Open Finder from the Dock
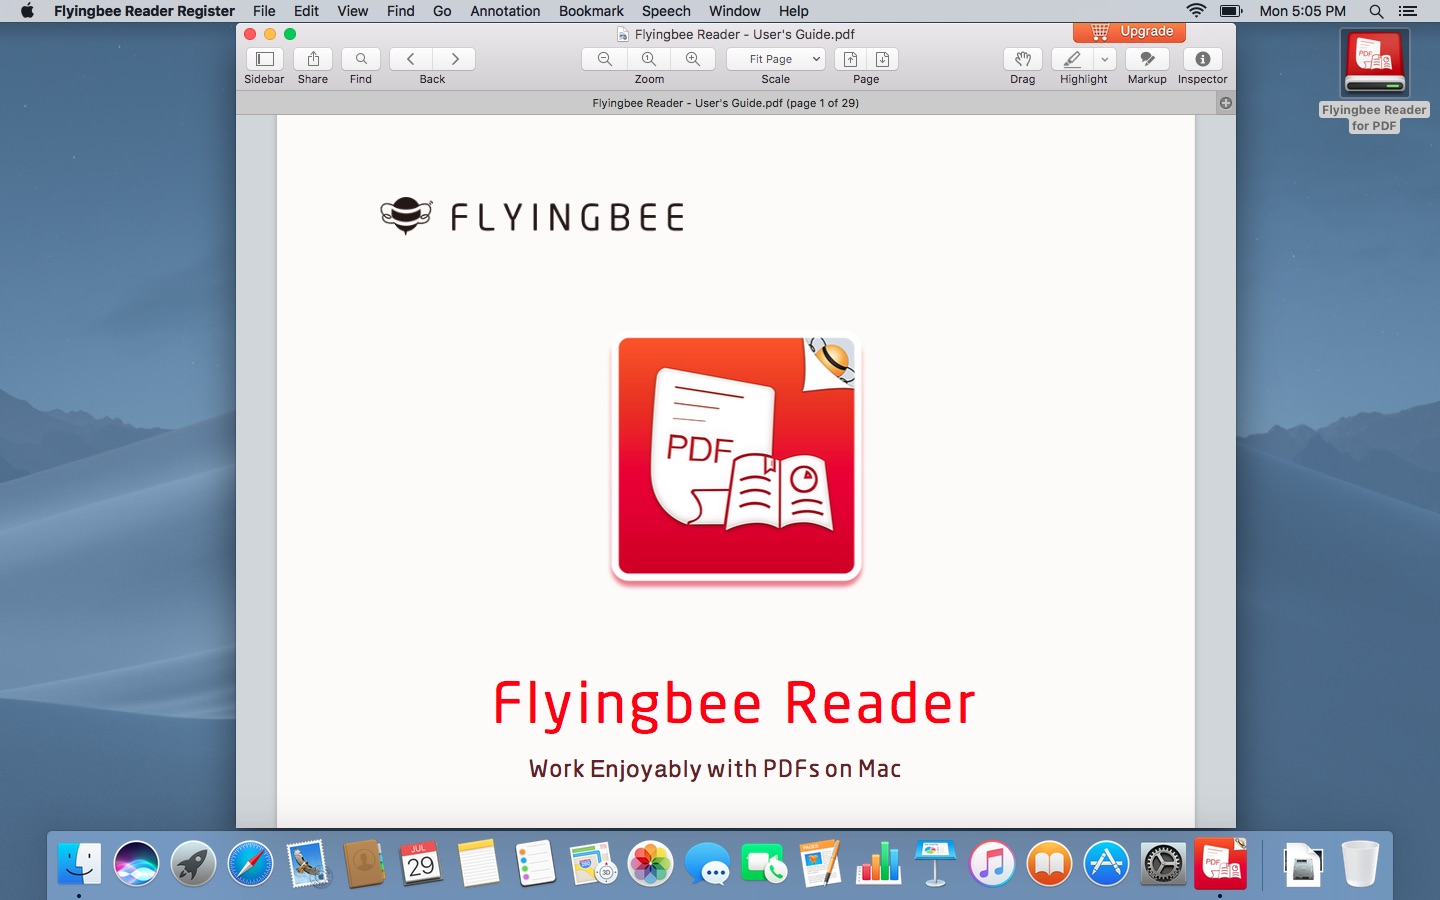Image resolution: width=1440 pixels, height=900 pixels. point(79,864)
